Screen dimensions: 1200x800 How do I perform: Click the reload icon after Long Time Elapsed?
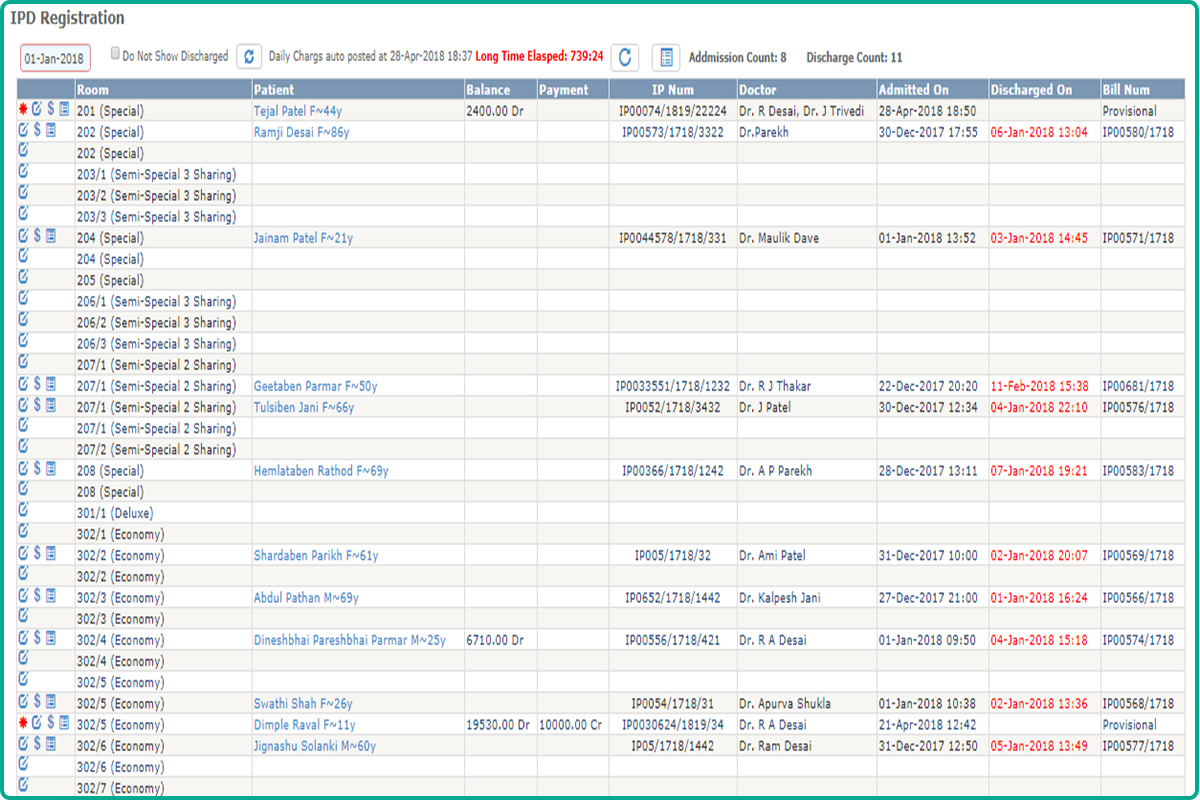point(625,57)
